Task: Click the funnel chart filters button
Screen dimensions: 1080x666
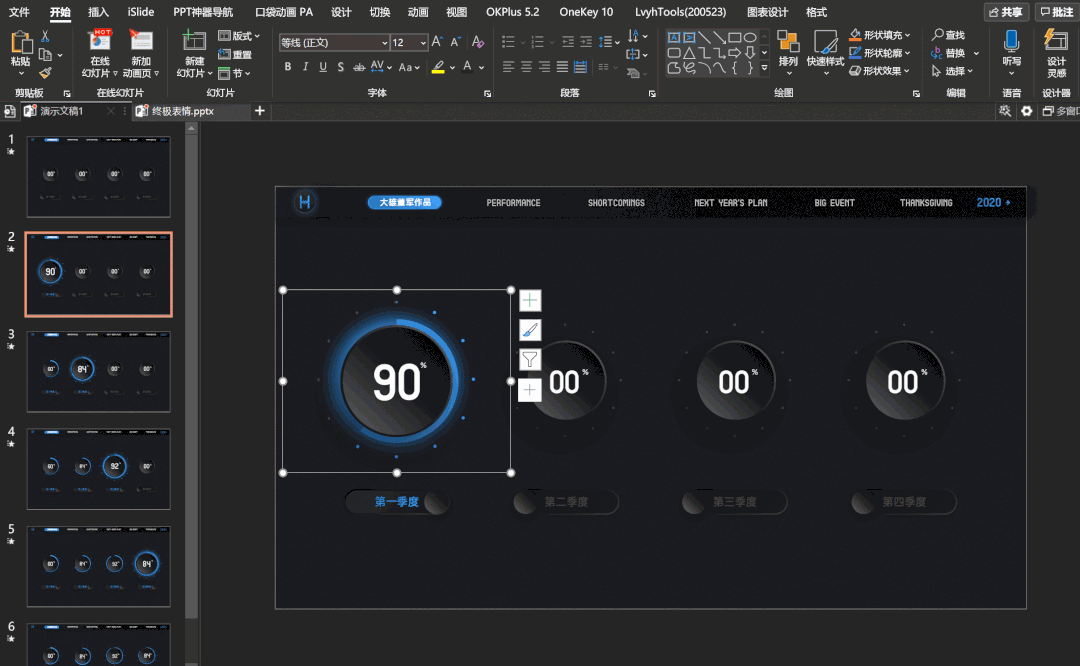Action: click(x=530, y=360)
